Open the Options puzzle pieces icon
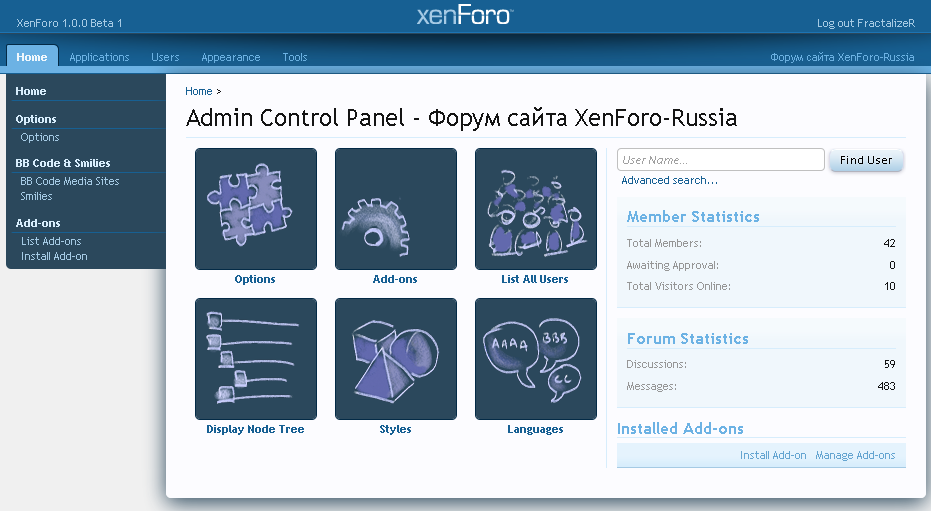This screenshot has width=931, height=511. (256, 209)
